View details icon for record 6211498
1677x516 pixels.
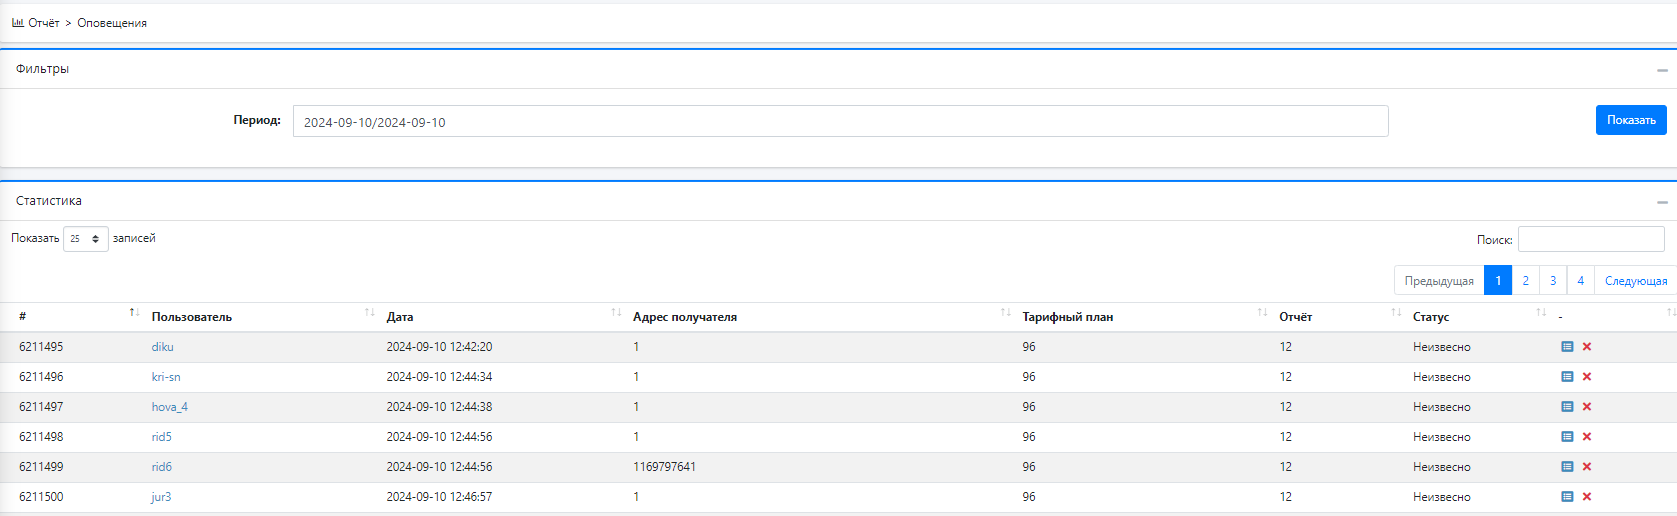1567,437
